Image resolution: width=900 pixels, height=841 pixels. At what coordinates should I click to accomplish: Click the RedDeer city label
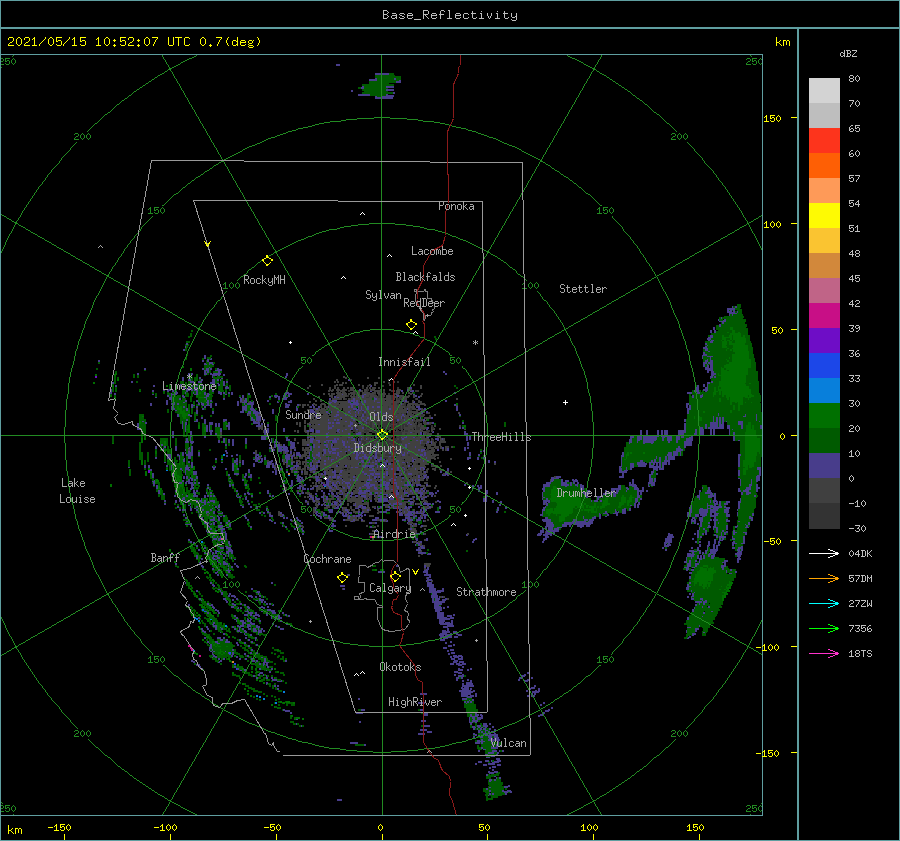click(x=424, y=303)
